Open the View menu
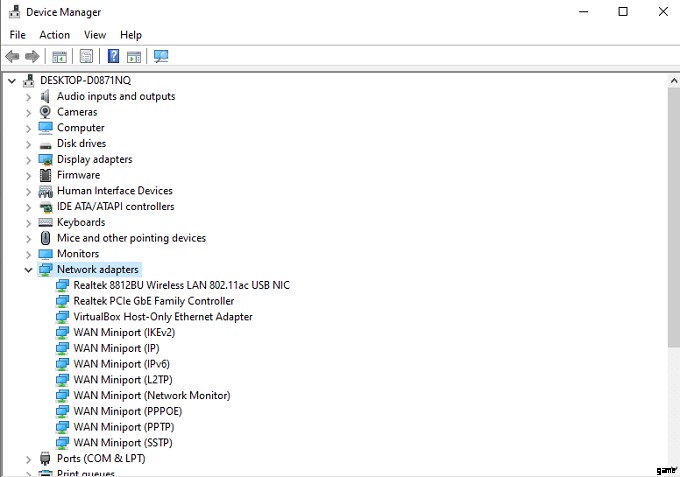Image resolution: width=680 pixels, height=477 pixels. click(95, 35)
